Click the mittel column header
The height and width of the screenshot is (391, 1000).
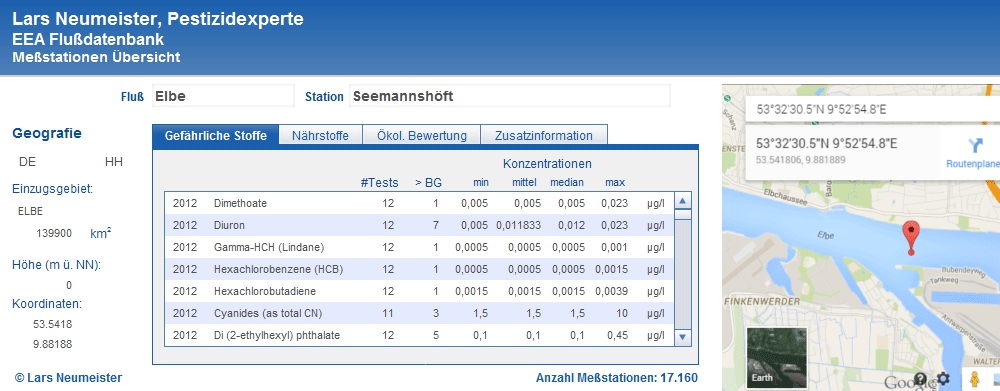524,182
